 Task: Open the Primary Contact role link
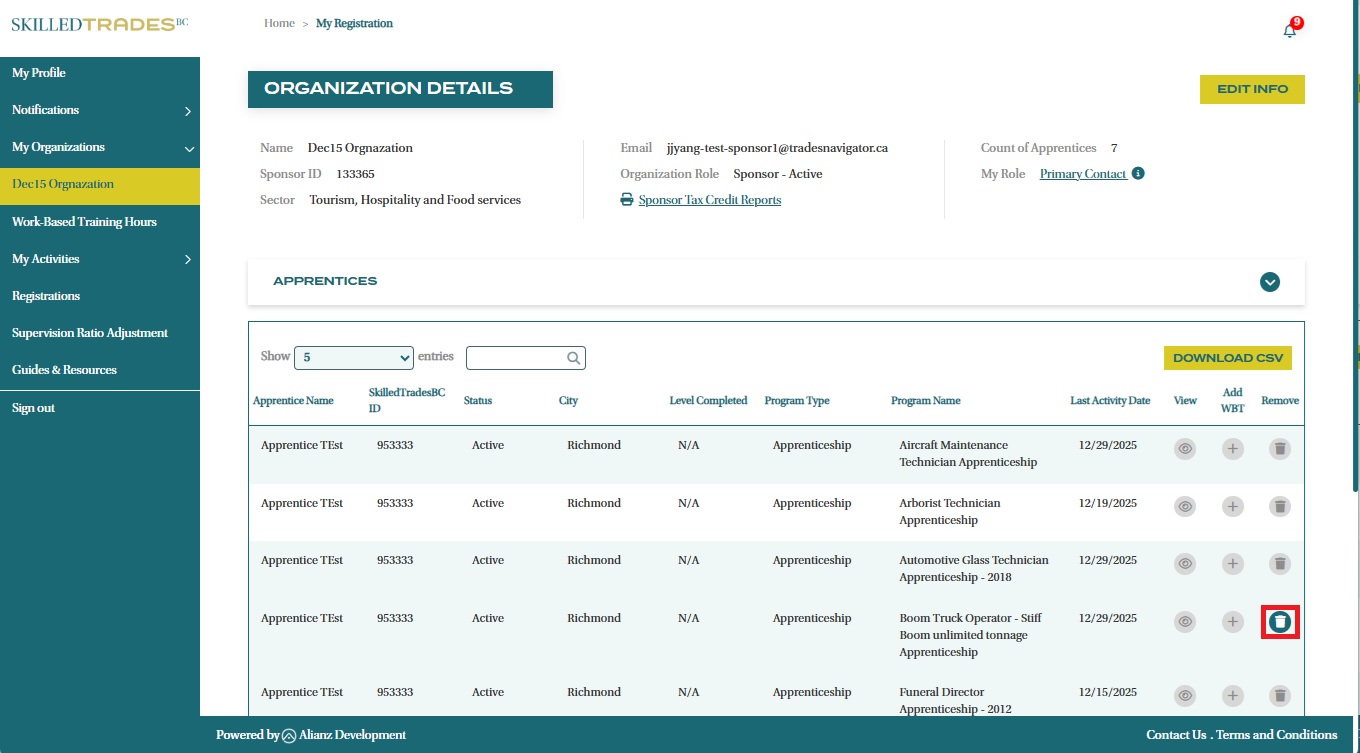[1083, 174]
